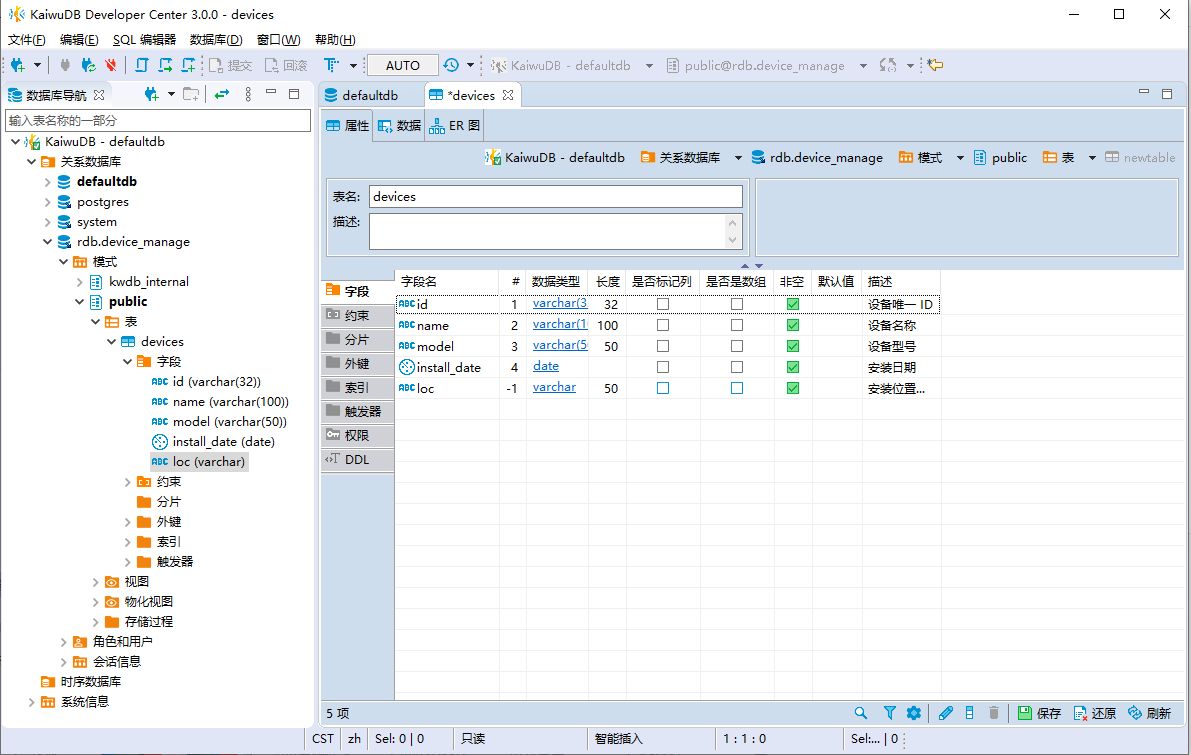Collapse the rdb.device_manage tree node
Image resolution: width=1191 pixels, height=755 pixels.
pyautogui.click(x=47, y=242)
